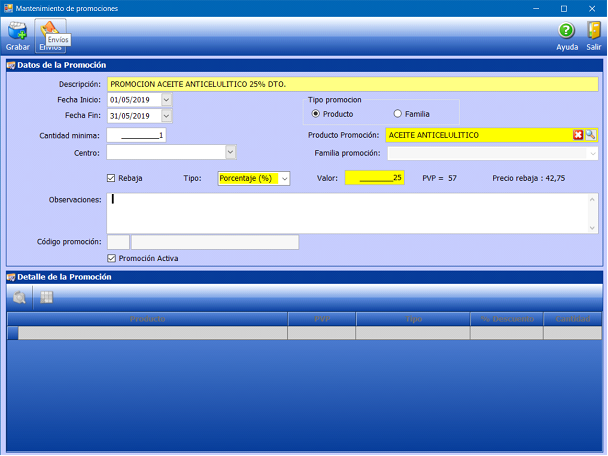The image size is (608, 456).
Task: Click the % Descuento column header
Action: [x=506, y=319]
